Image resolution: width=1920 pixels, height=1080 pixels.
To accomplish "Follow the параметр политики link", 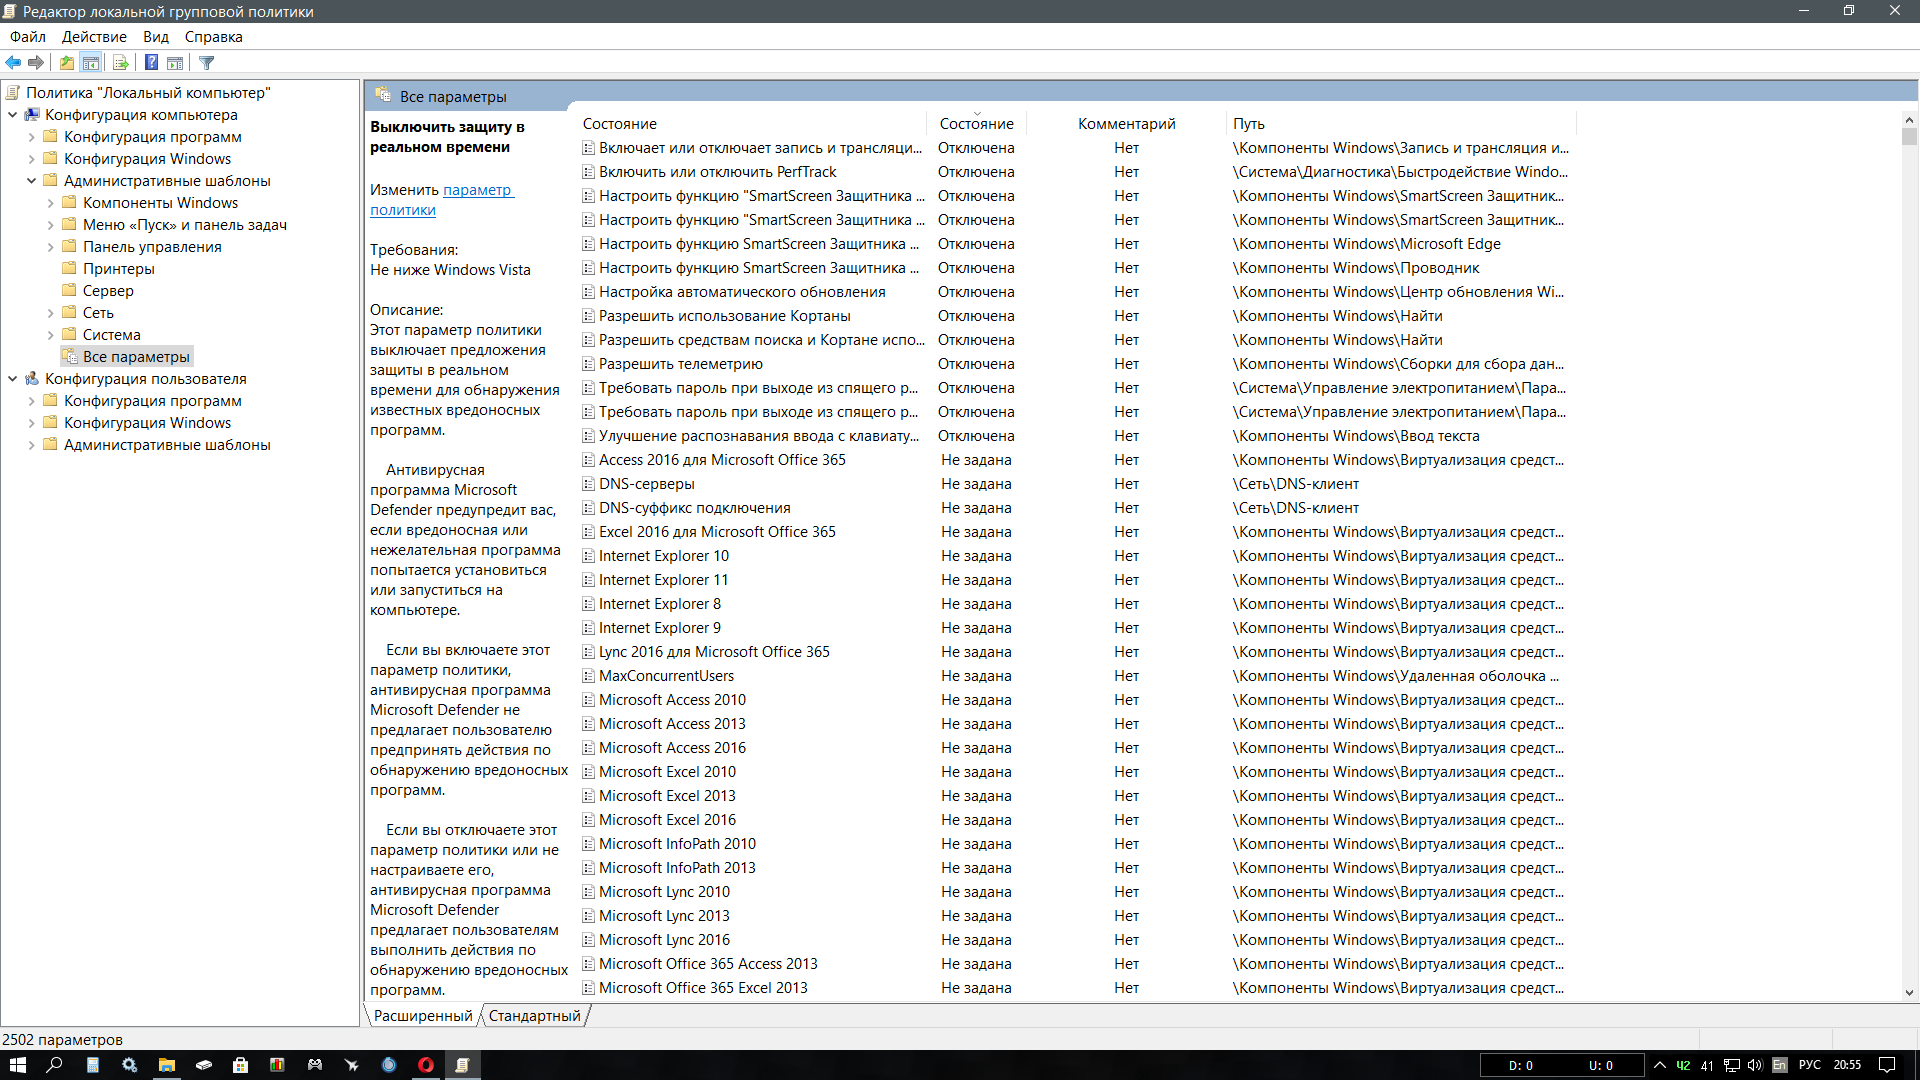I will (x=441, y=200).
